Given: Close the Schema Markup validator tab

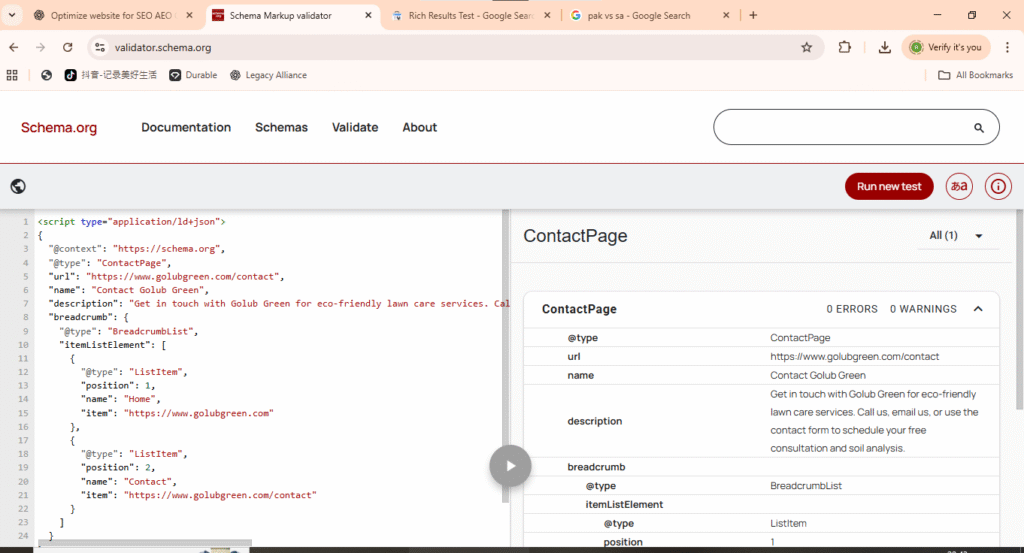Looking at the screenshot, I should (368, 15).
